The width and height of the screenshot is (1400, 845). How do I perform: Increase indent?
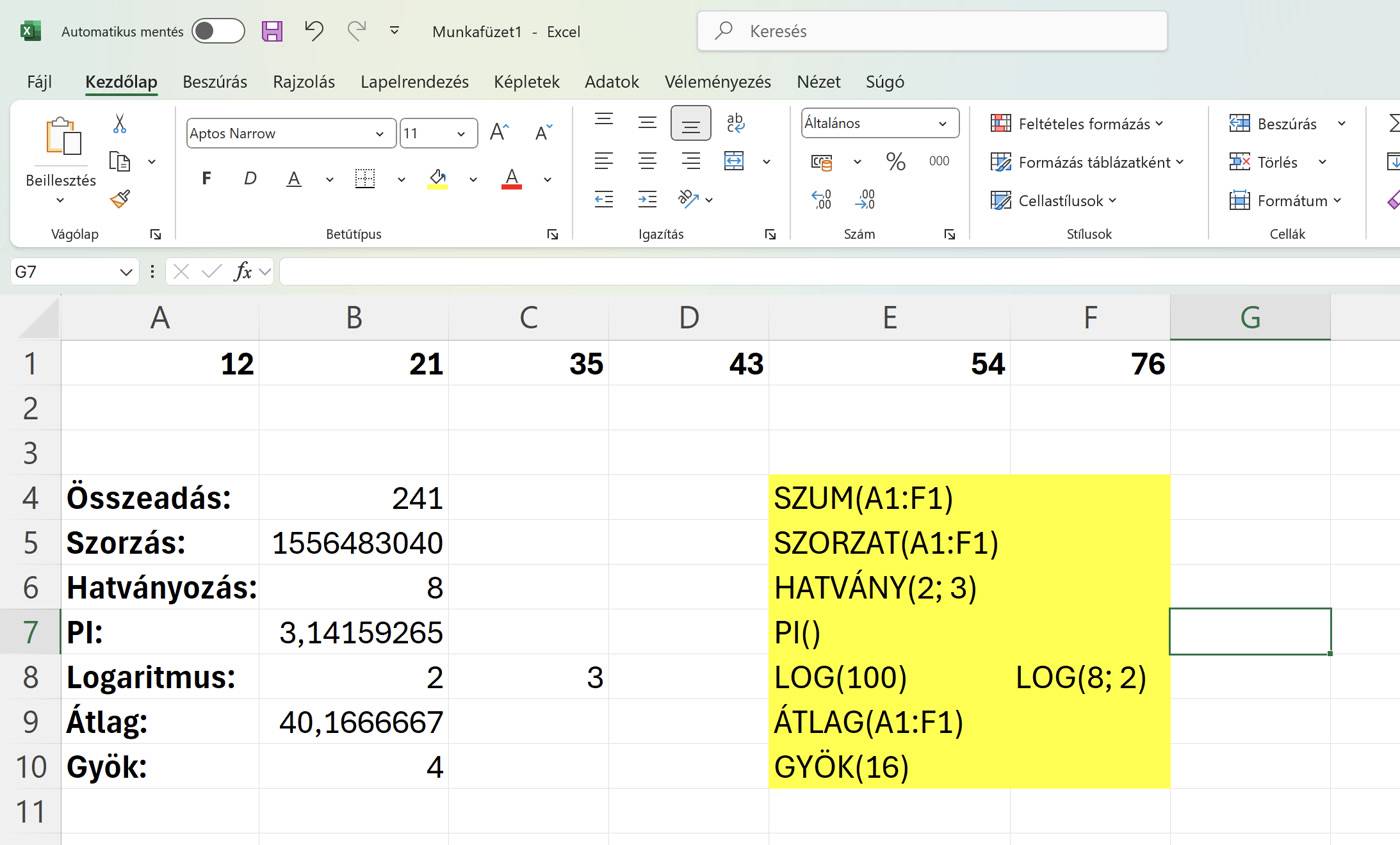tap(647, 200)
